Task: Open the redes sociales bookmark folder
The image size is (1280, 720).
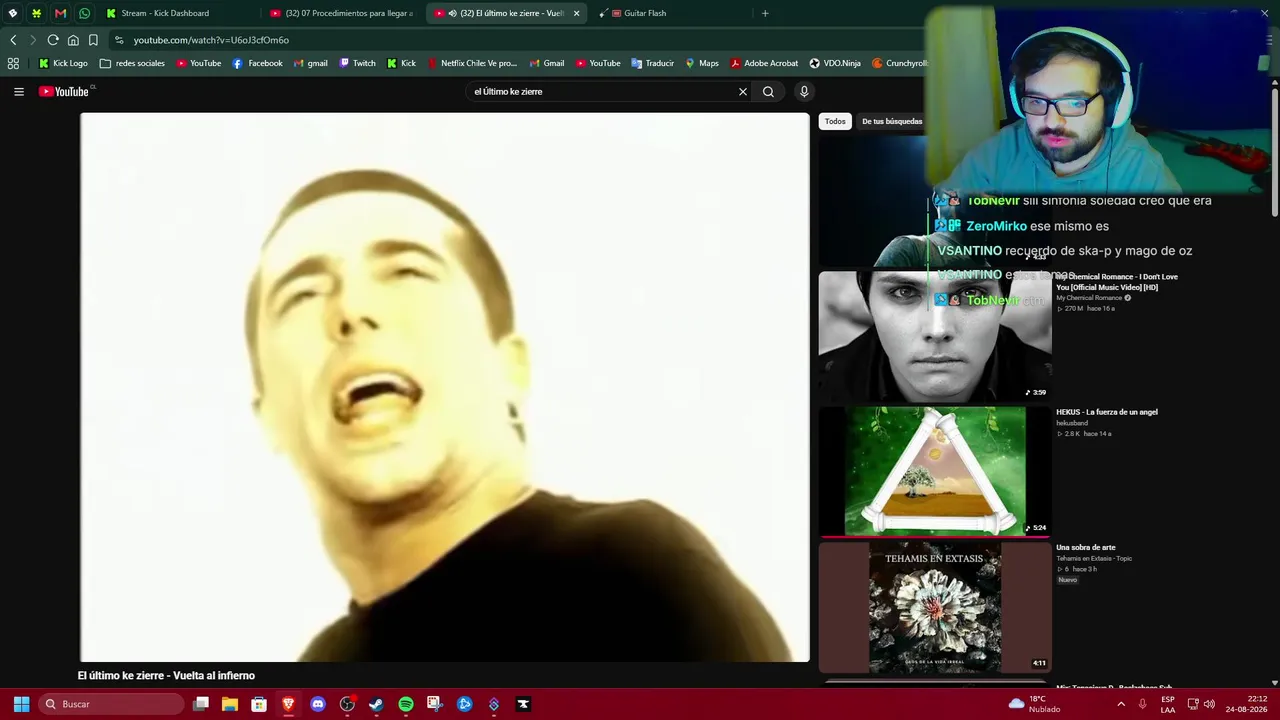Action: pos(132,63)
